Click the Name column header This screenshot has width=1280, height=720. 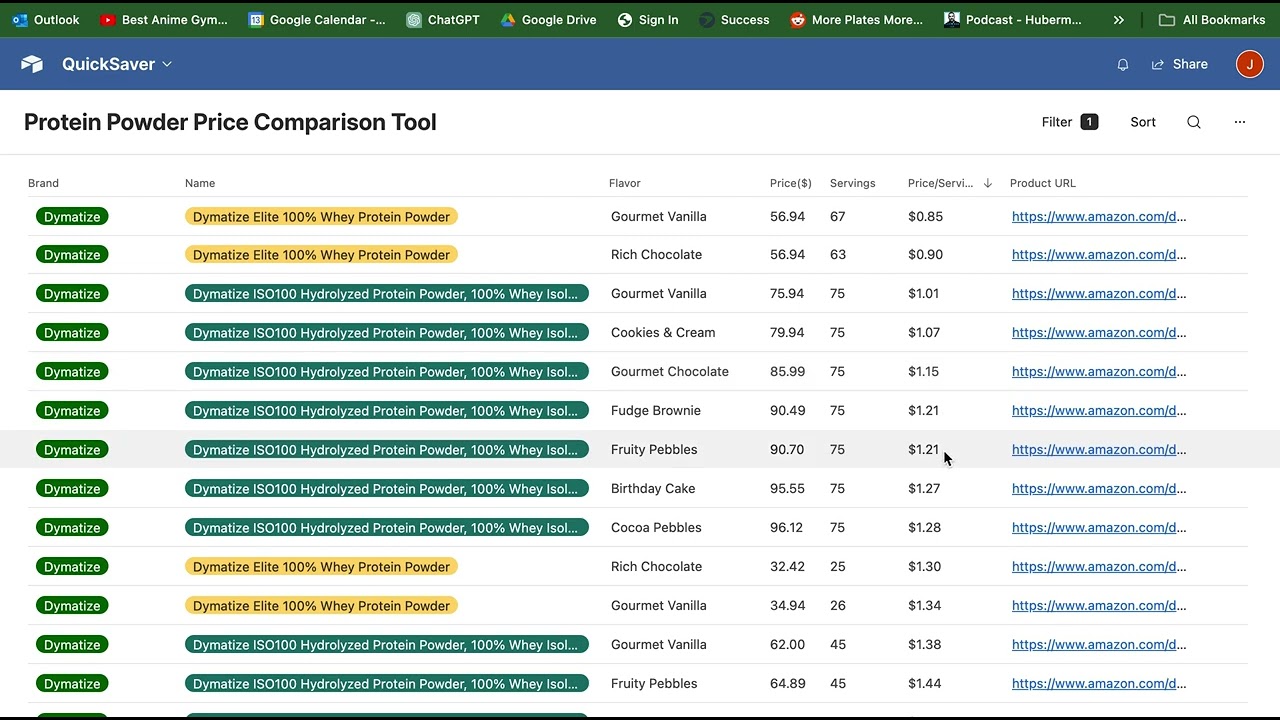pos(200,183)
